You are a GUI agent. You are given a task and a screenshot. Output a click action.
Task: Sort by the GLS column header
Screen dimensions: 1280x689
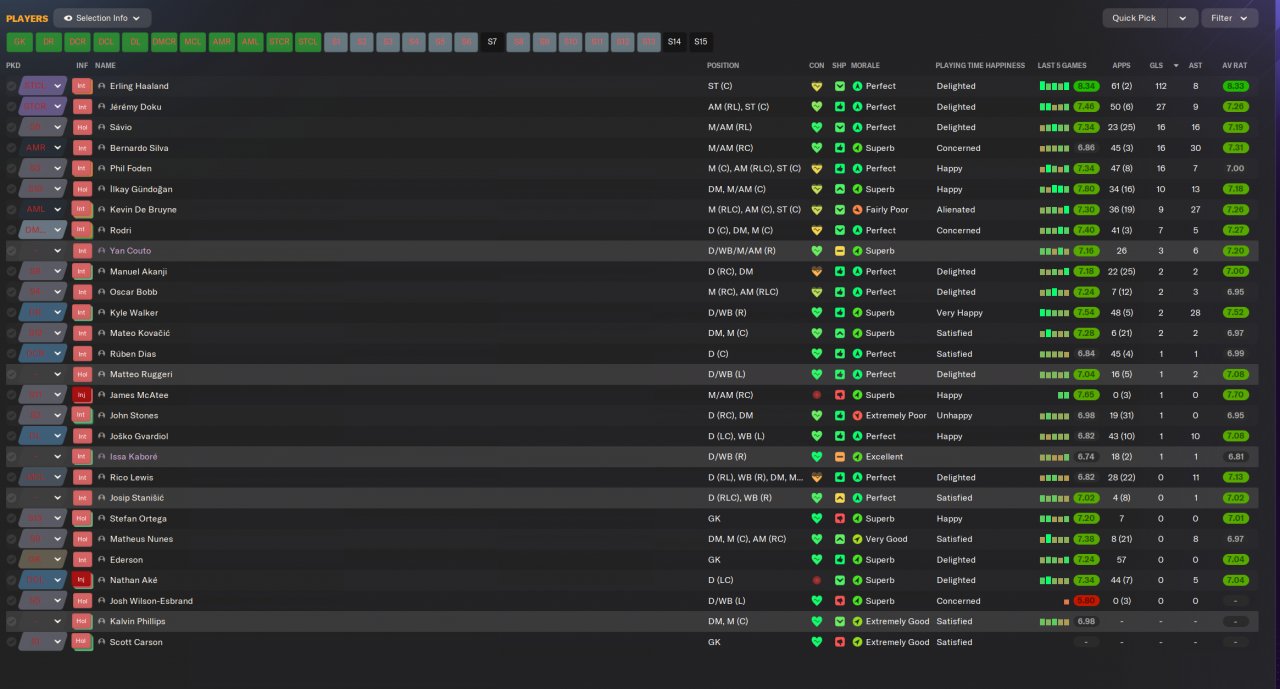tap(1156, 65)
